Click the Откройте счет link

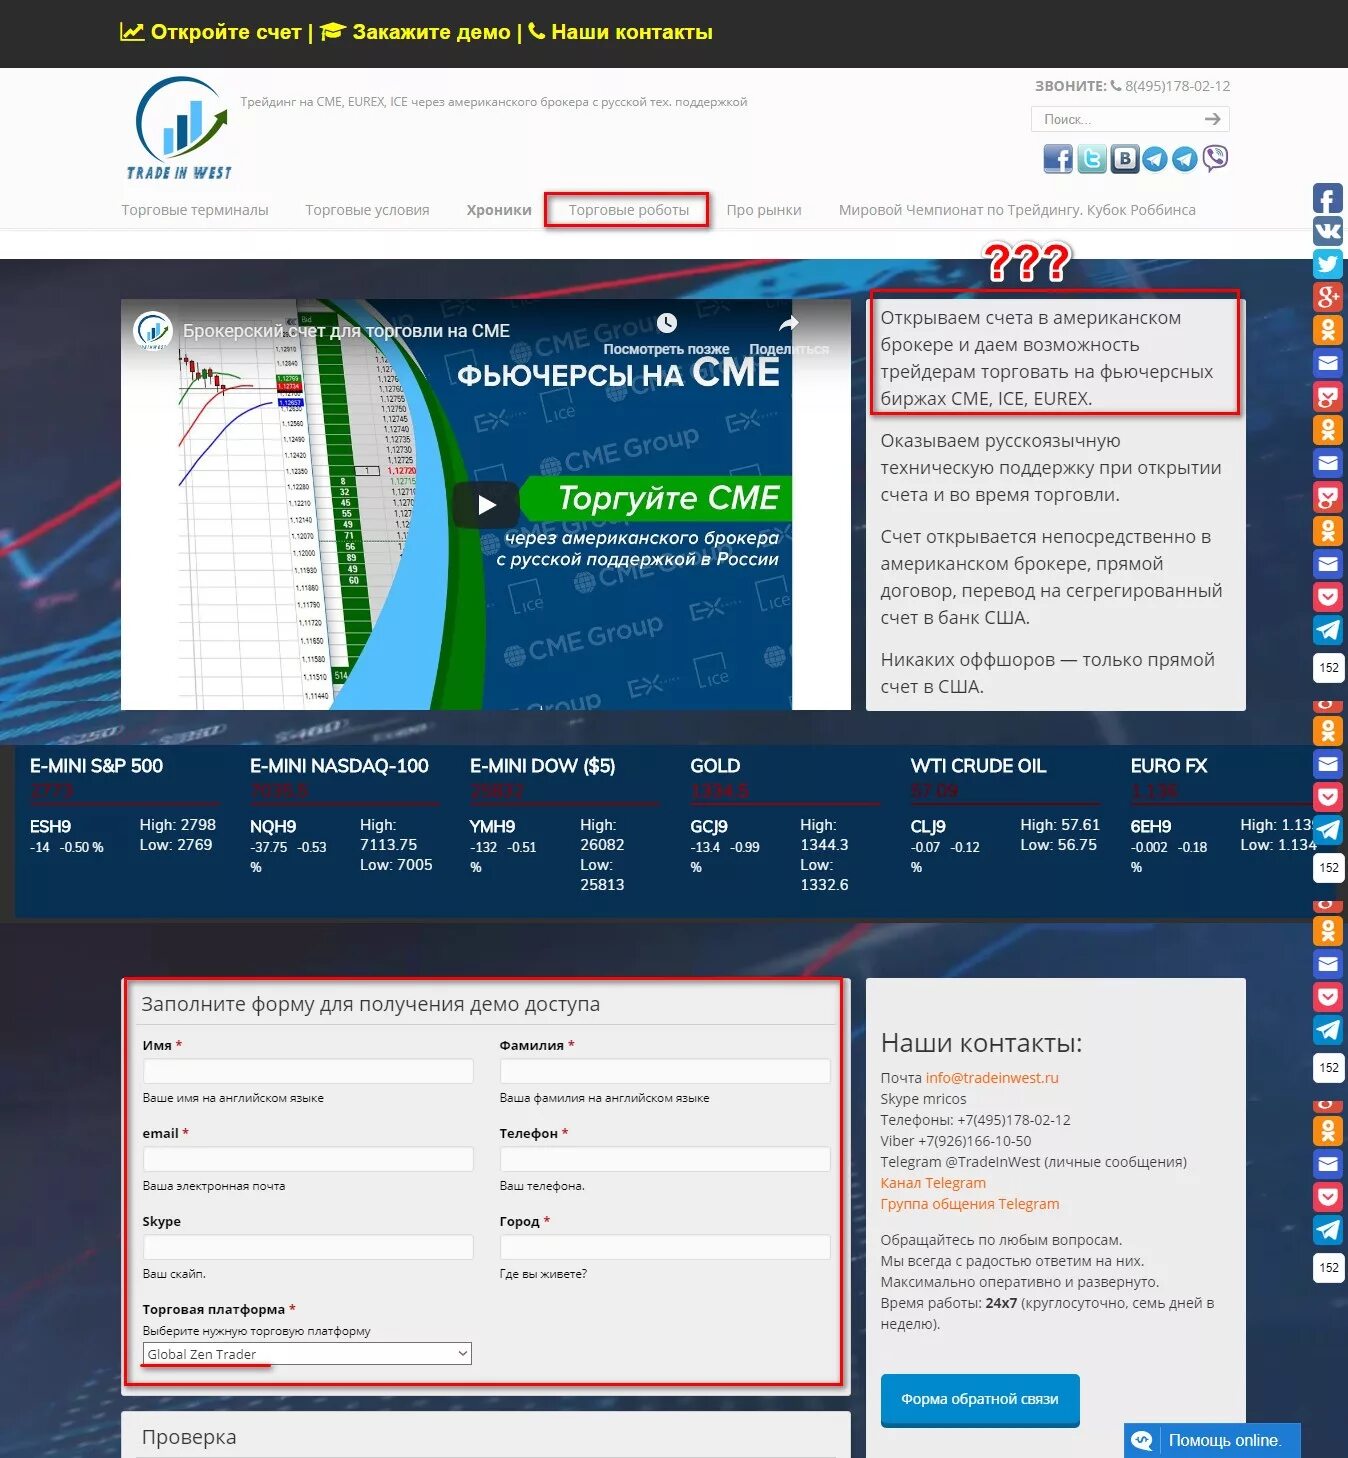pos(226,32)
